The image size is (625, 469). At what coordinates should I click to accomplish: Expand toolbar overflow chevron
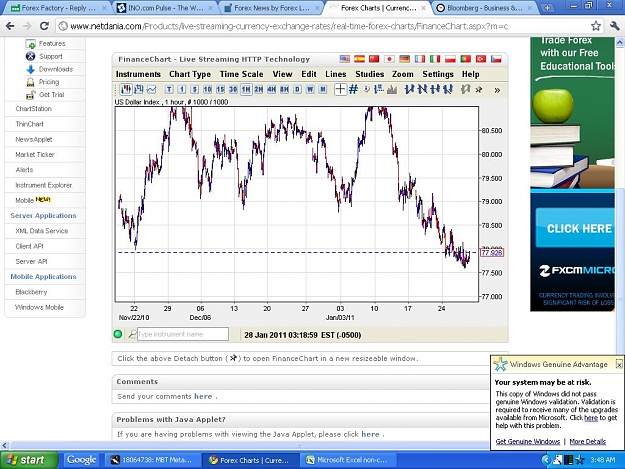497,90
